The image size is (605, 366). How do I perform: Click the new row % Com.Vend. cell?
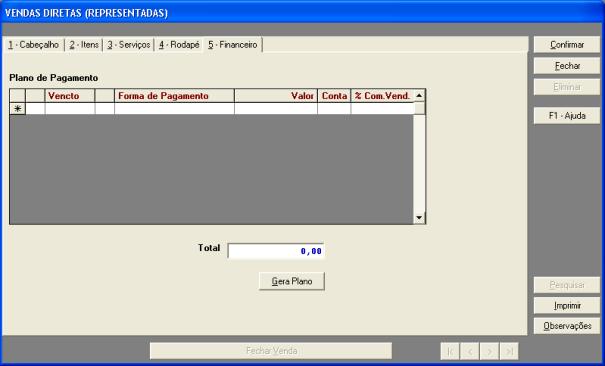[382, 109]
